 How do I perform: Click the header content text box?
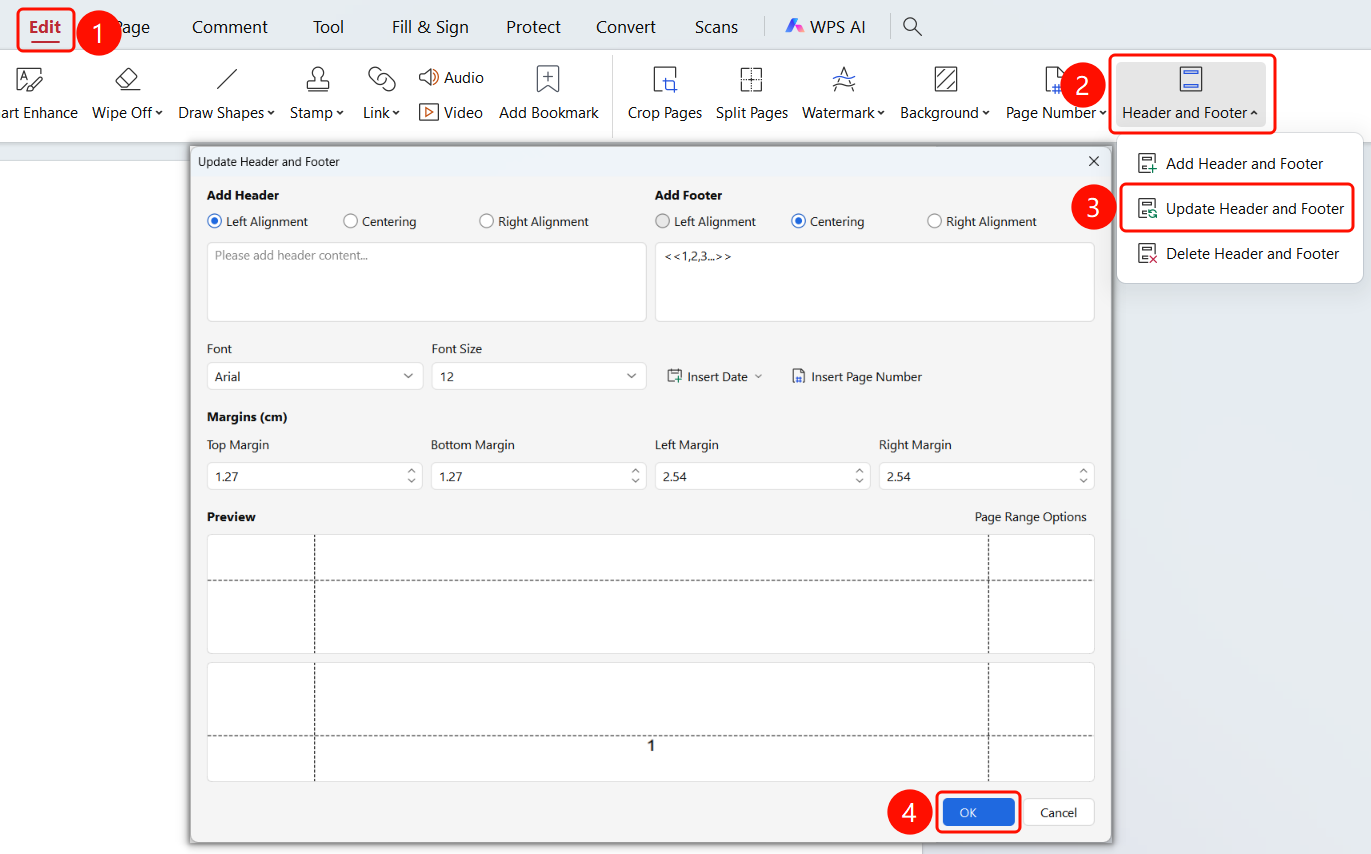pos(427,282)
